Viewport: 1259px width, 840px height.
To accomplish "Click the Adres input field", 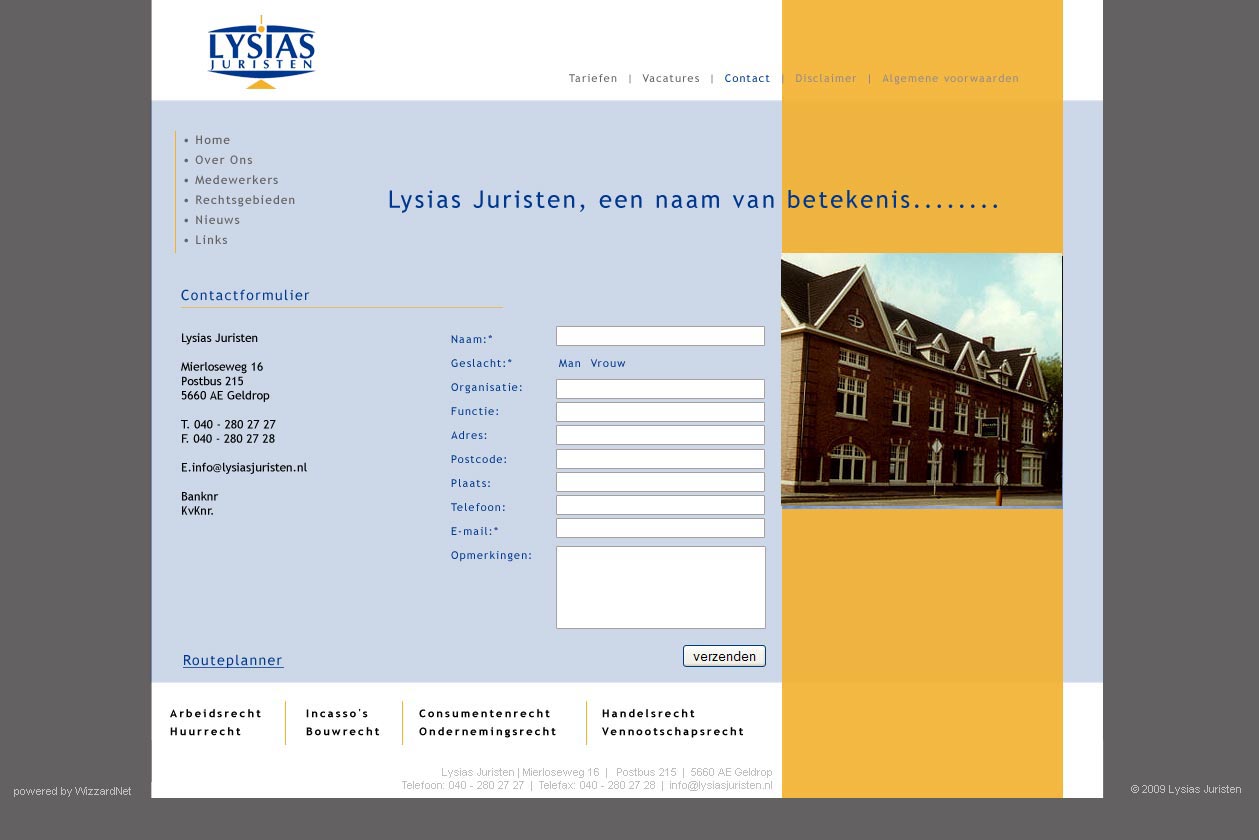I will [x=660, y=435].
